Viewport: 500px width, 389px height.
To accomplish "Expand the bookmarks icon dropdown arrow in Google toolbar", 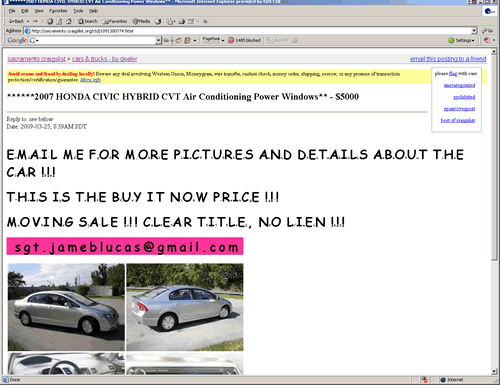I will (x=195, y=41).
